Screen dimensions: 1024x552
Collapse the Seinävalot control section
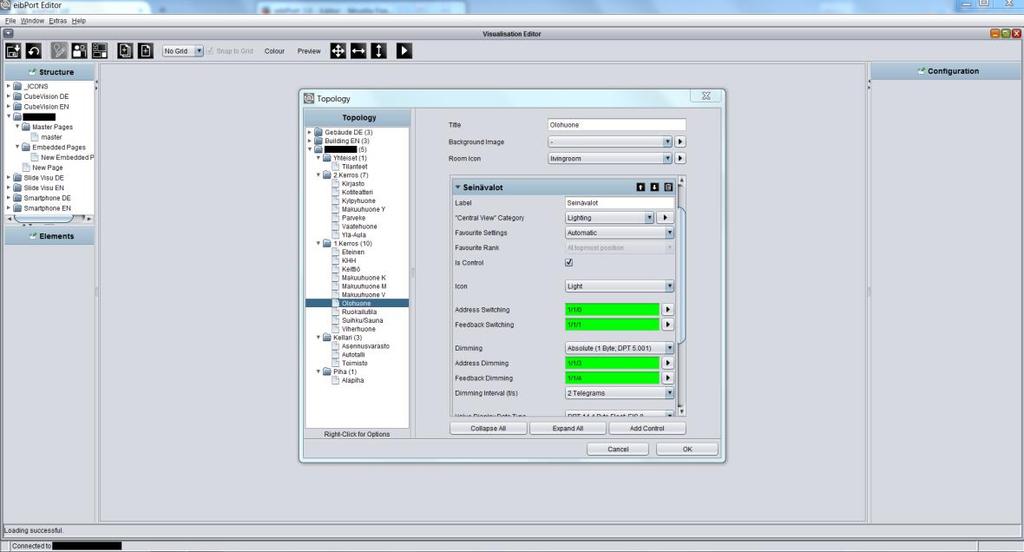coord(457,187)
